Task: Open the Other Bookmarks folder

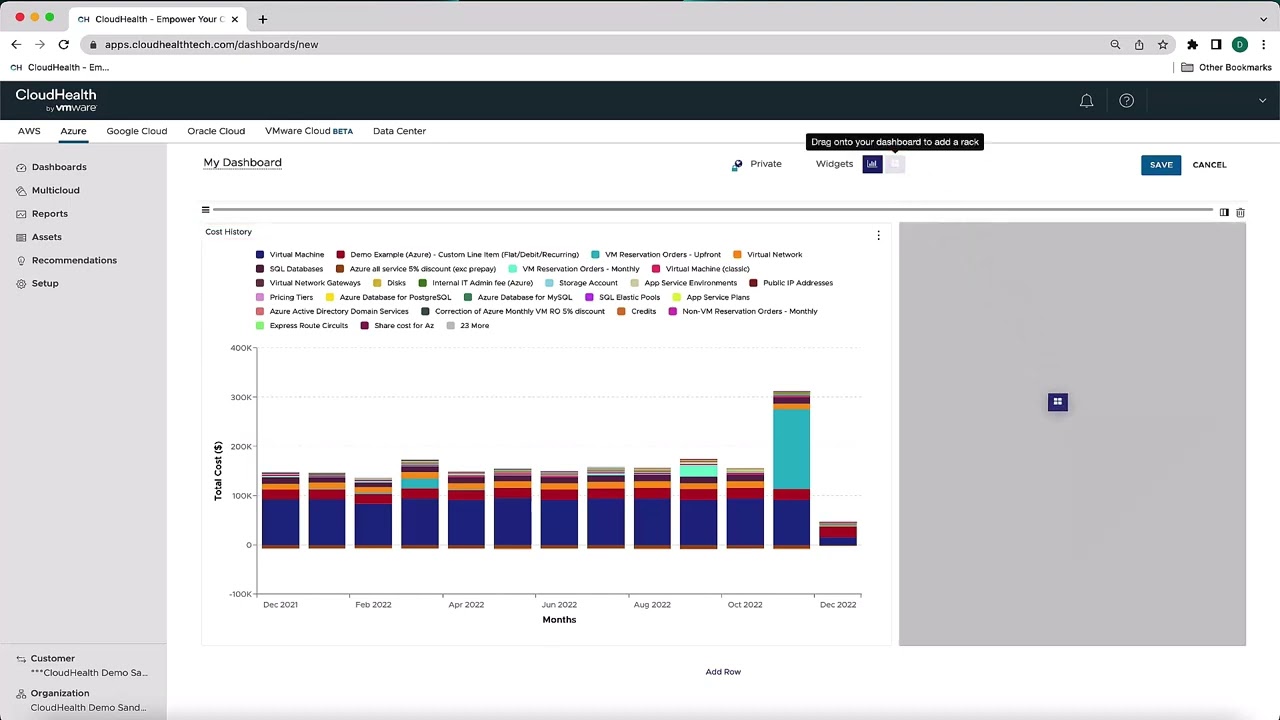Action: (x=1226, y=67)
